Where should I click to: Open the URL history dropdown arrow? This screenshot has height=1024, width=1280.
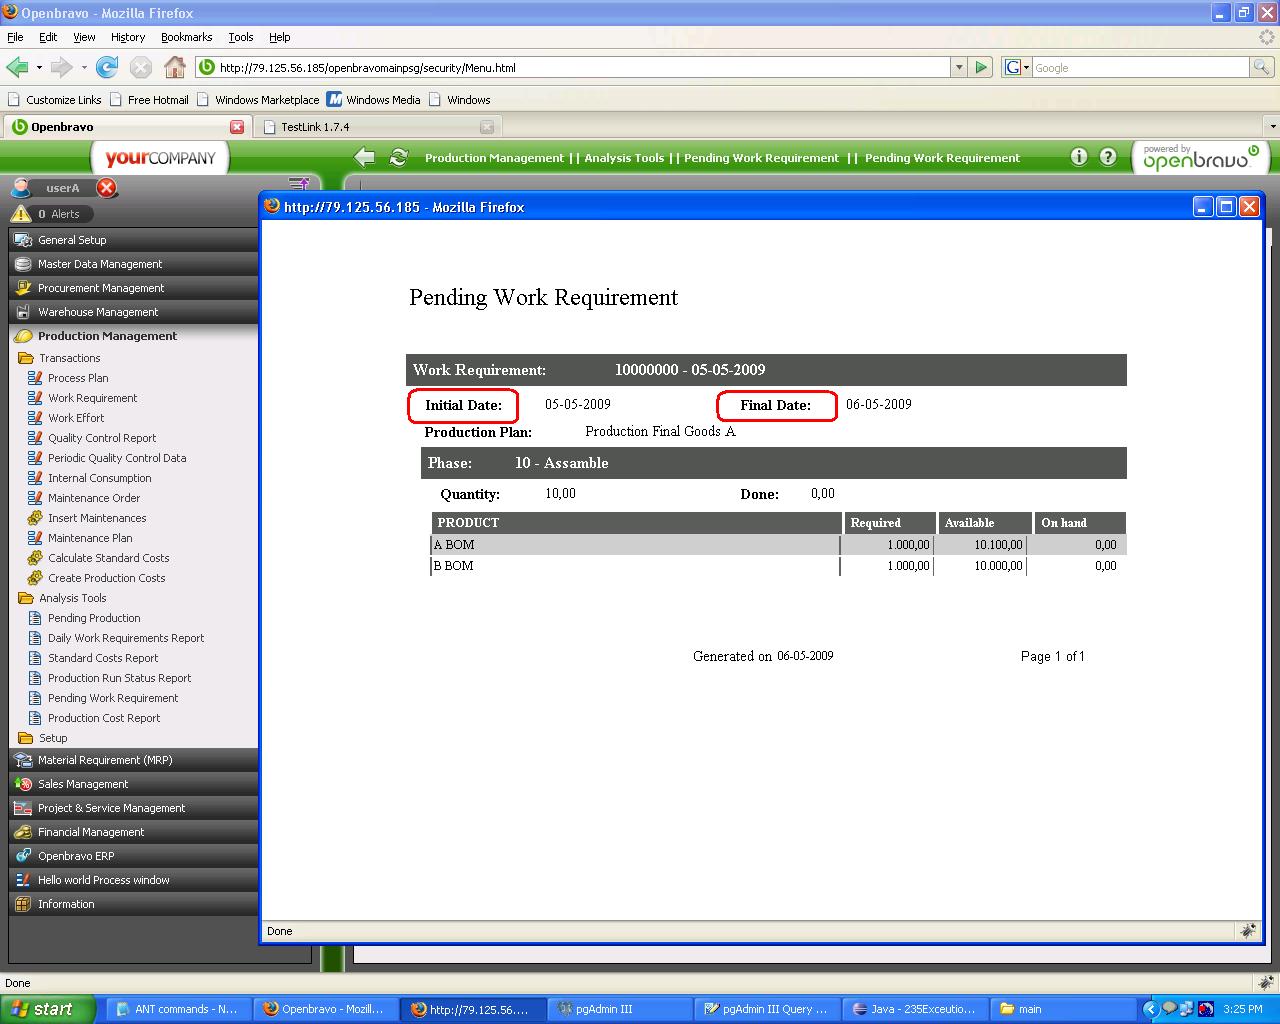click(959, 67)
